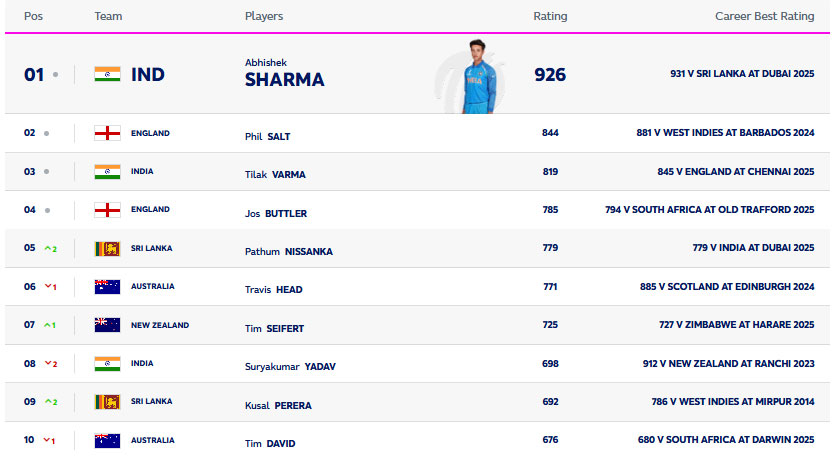The image size is (836, 457).
Task: Select the Abhishek Sharma player name
Action: click(284, 75)
